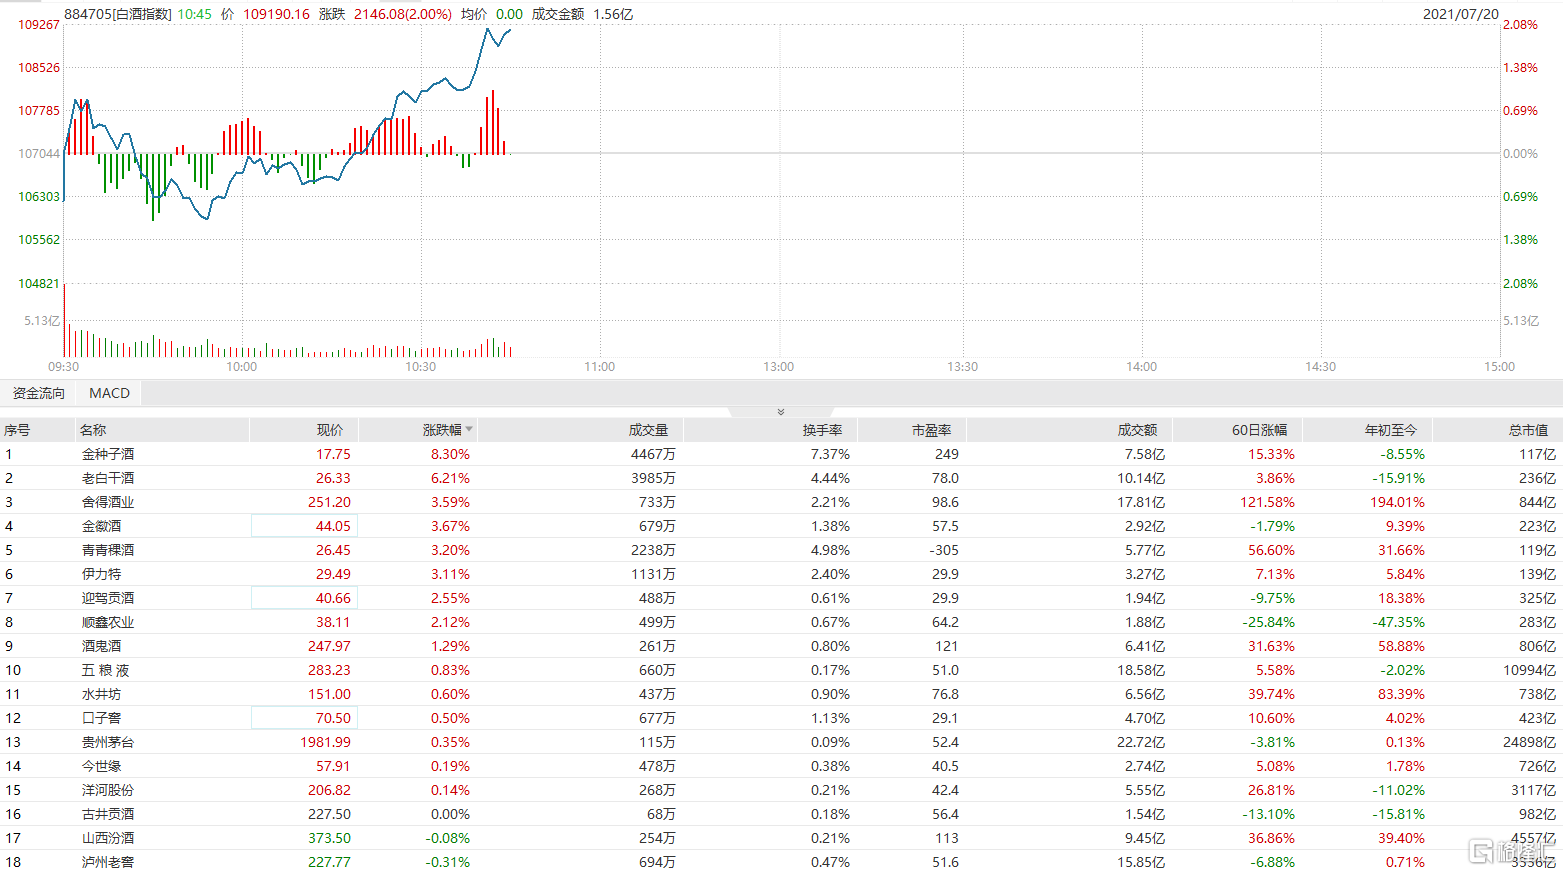This screenshot has width=1563, height=872.
Task: Select the 老白干酒 stock name
Action: coord(108,478)
